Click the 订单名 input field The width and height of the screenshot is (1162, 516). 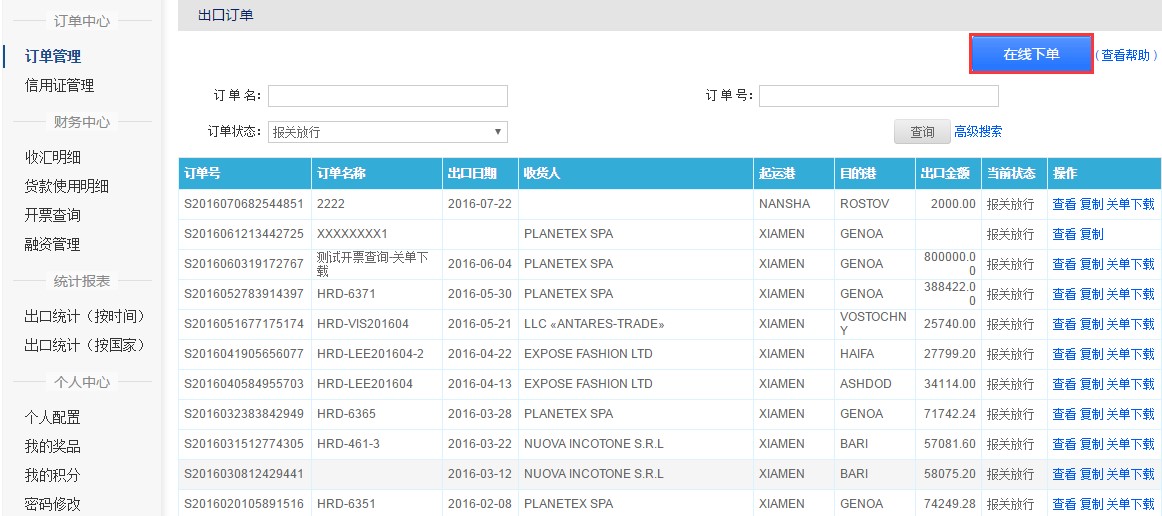(x=388, y=96)
